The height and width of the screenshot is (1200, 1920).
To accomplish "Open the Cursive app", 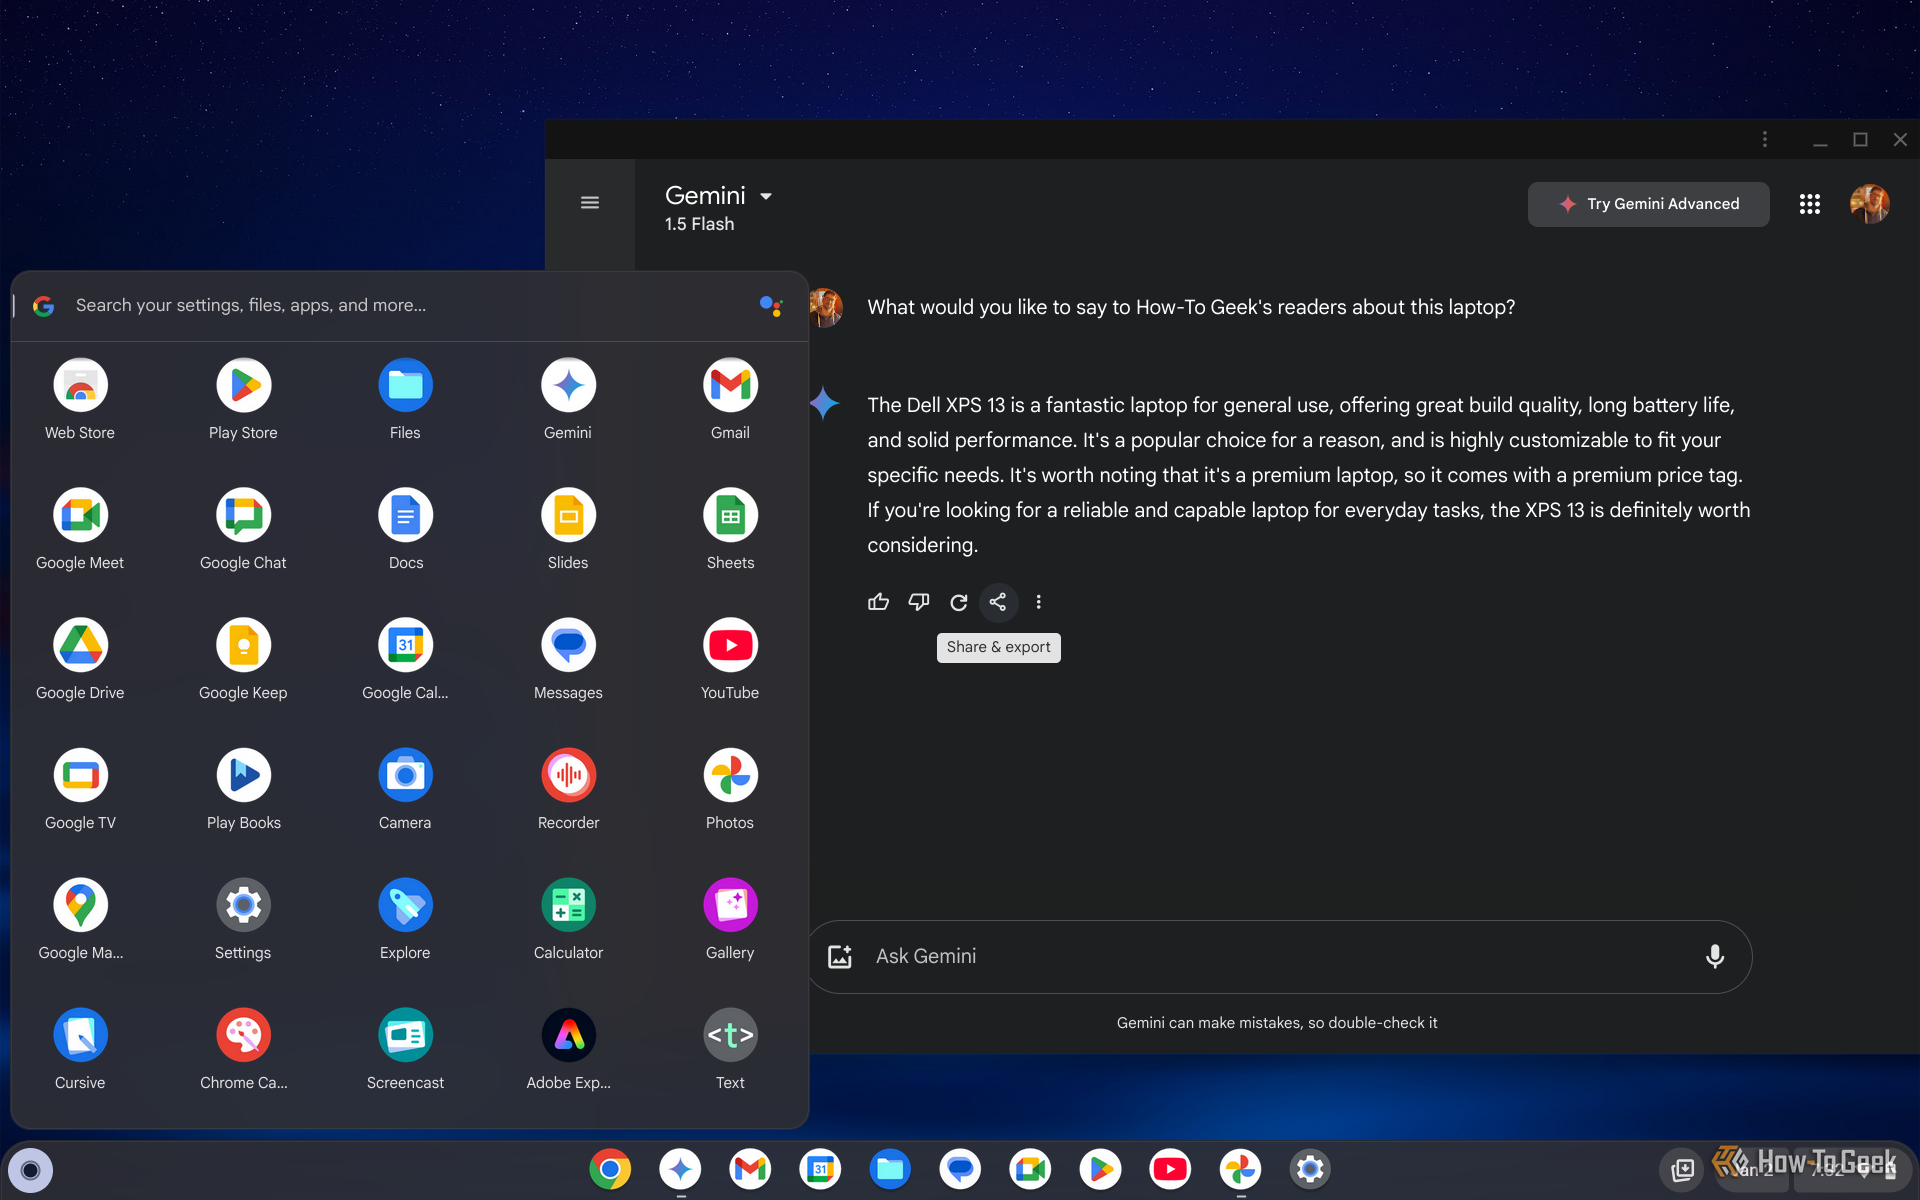I will (x=80, y=1035).
